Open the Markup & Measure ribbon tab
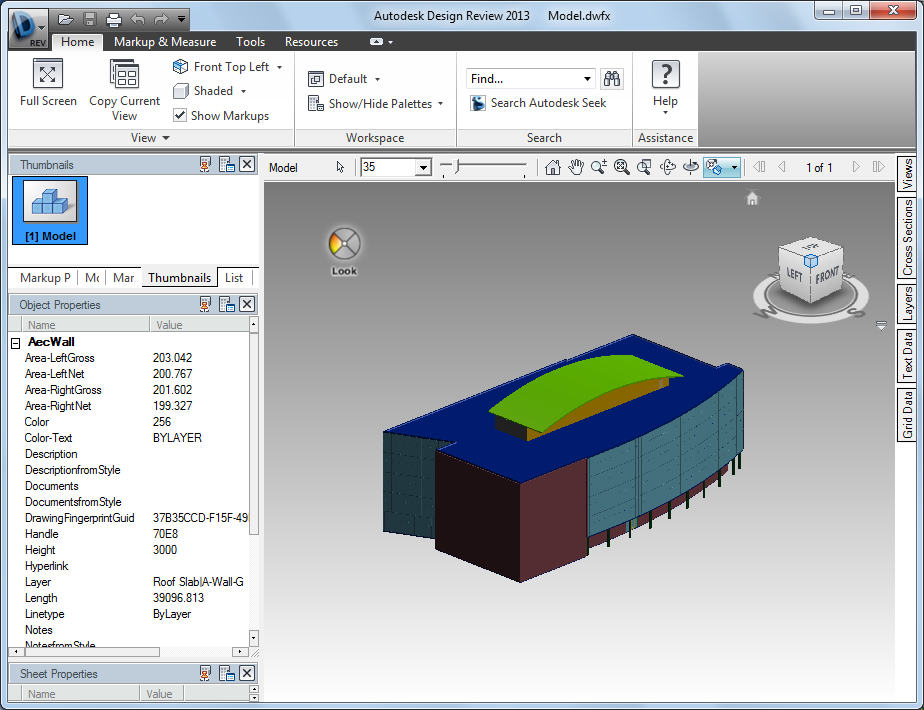The width and height of the screenshot is (924, 710). 165,42
